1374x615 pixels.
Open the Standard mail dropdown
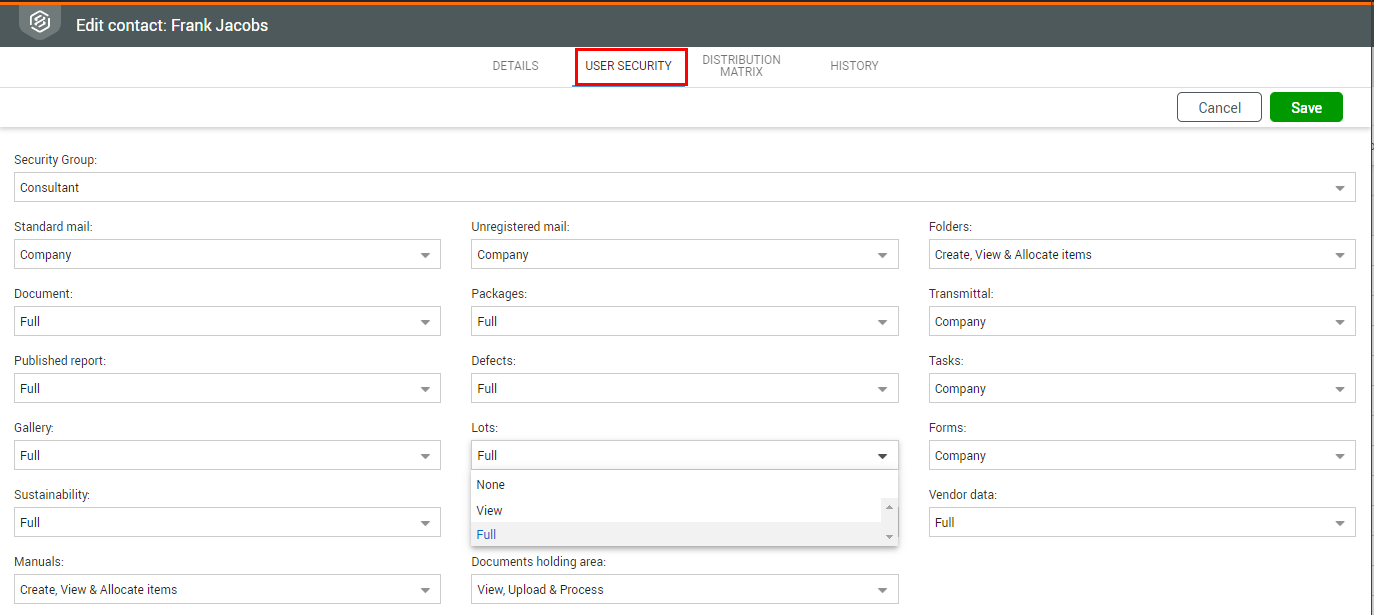tap(227, 255)
